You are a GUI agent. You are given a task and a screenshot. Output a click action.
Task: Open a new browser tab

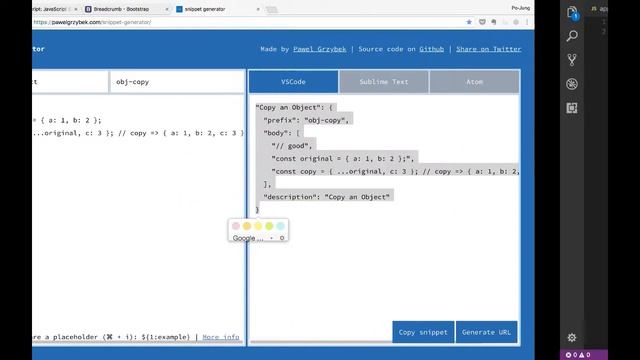click(x=272, y=9)
